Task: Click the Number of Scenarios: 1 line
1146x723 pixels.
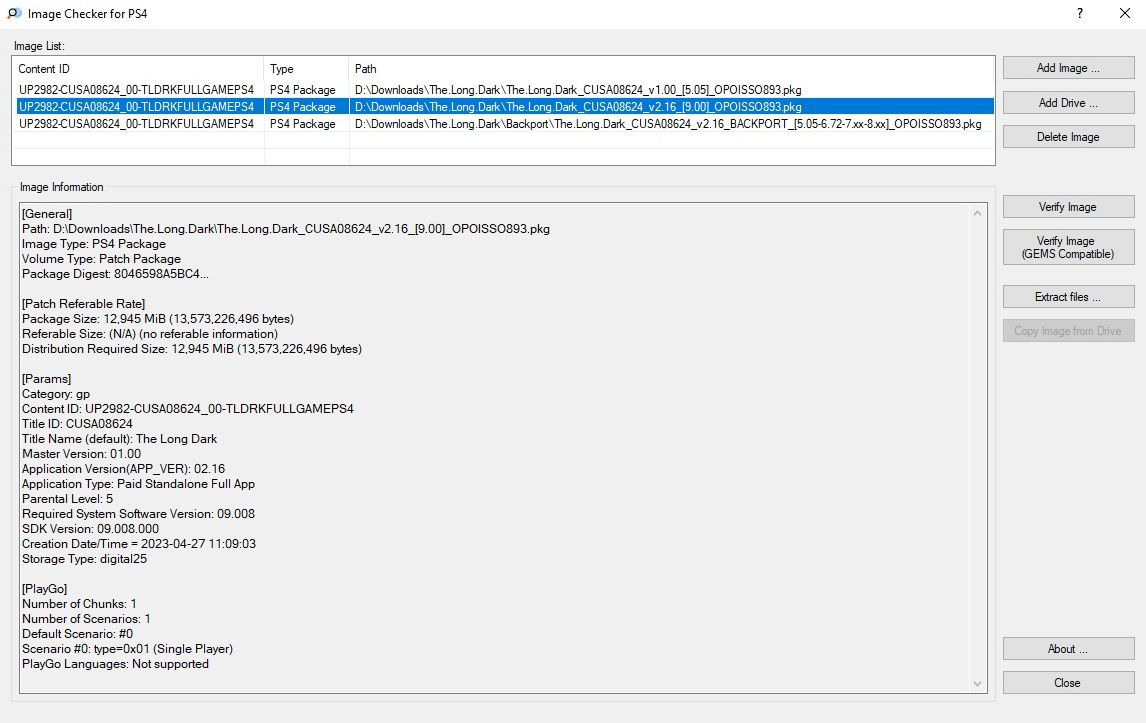Action: tap(86, 618)
